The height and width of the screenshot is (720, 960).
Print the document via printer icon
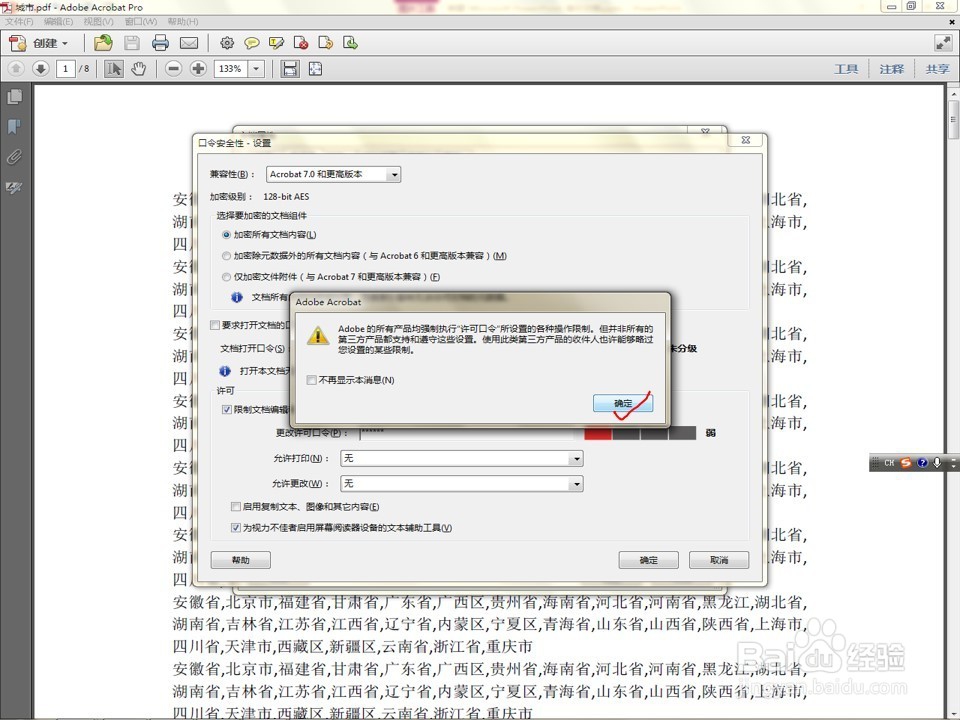160,43
